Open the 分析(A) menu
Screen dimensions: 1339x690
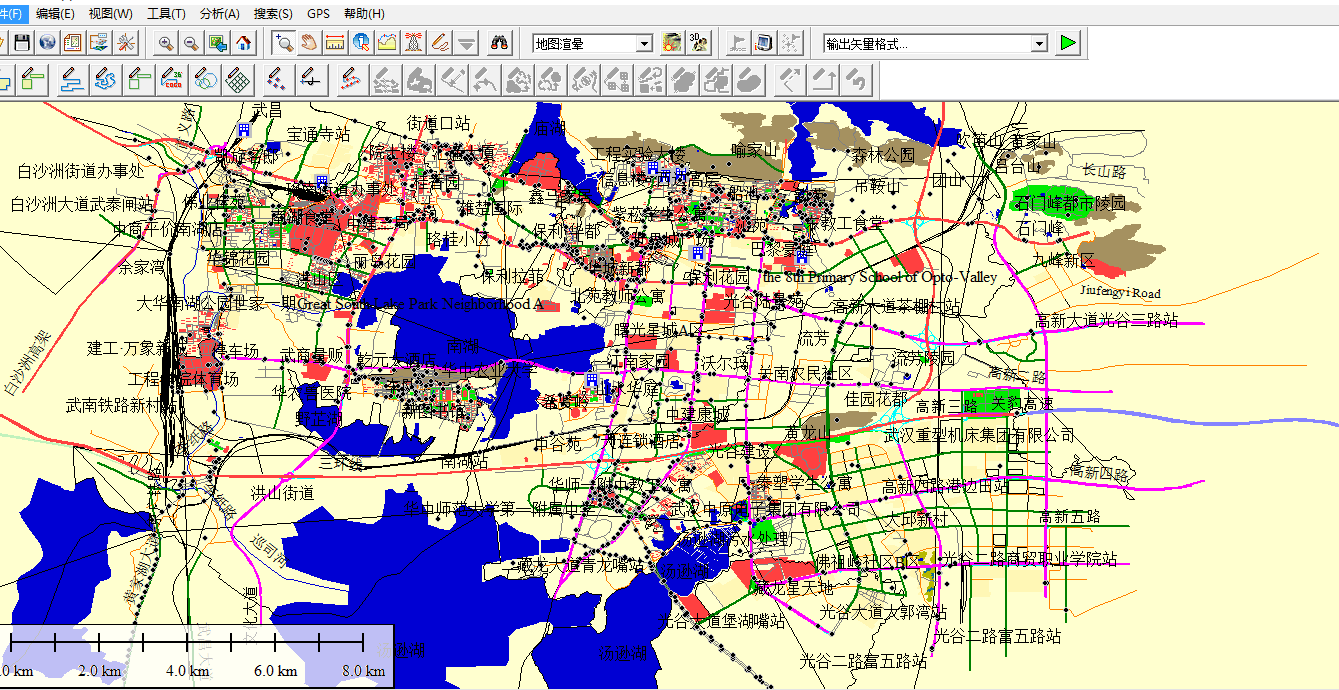[219, 14]
